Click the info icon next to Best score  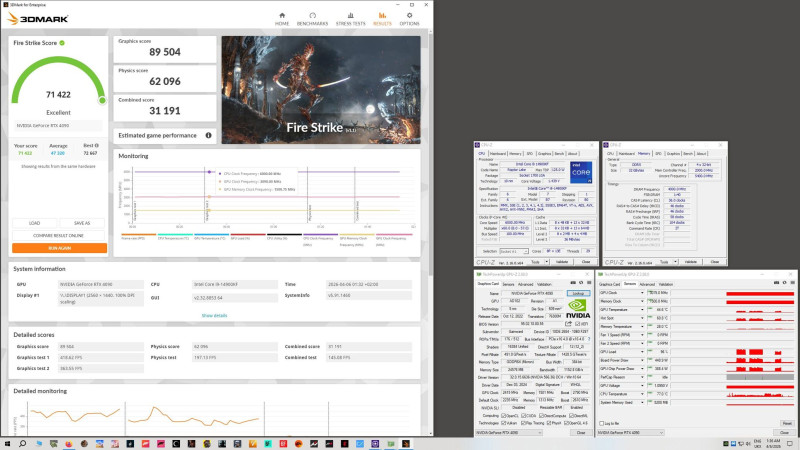97,145
